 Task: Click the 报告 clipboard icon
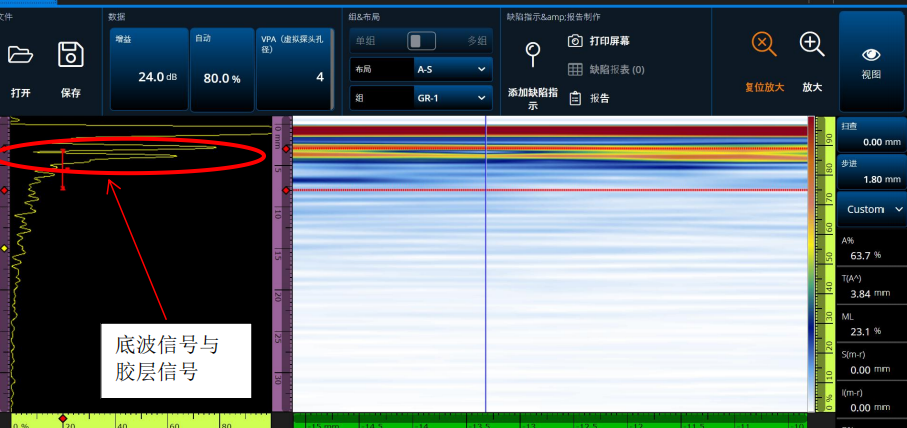click(x=575, y=98)
